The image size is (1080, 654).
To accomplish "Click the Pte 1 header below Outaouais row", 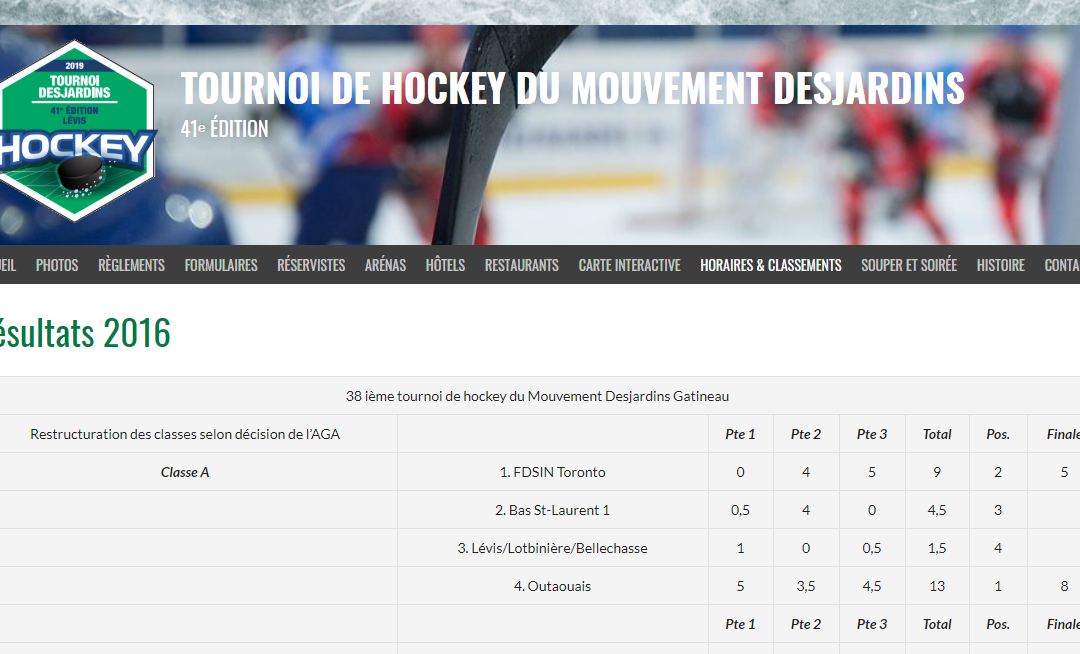I will pos(740,624).
